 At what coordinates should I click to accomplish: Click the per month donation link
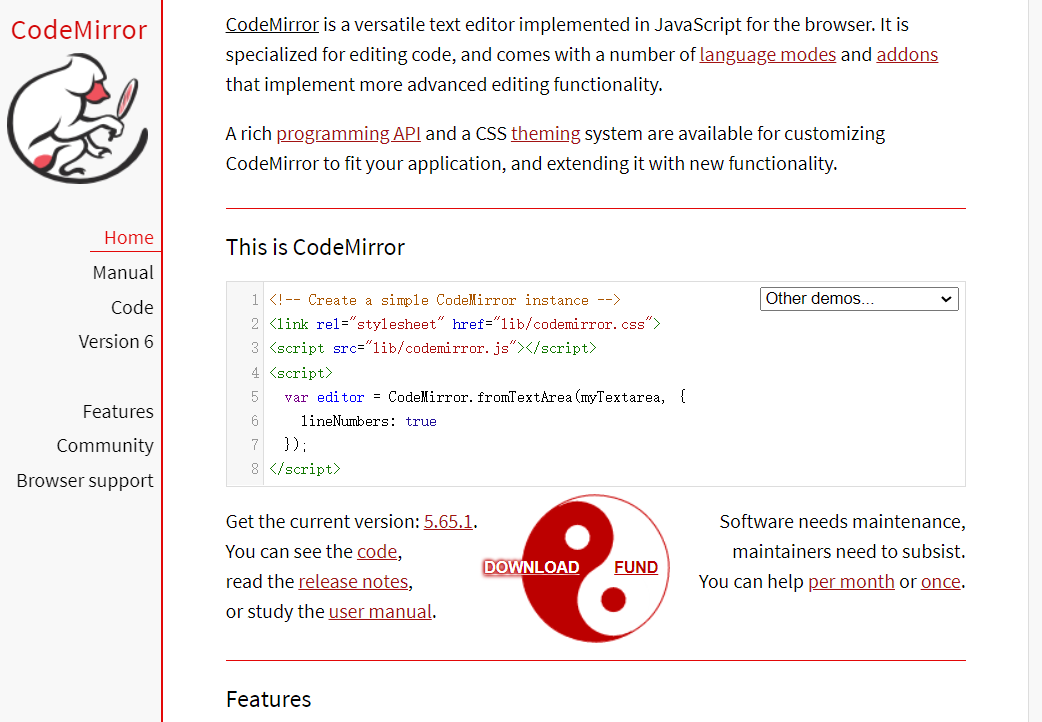[851, 582]
